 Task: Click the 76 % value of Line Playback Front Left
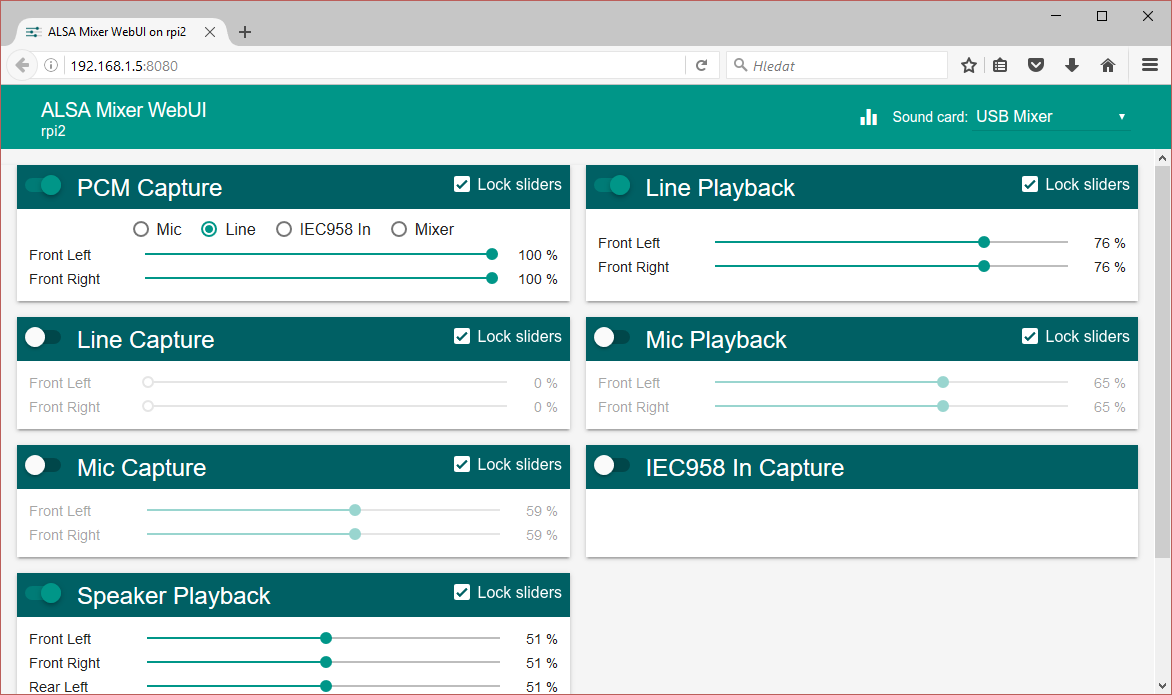point(1109,243)
